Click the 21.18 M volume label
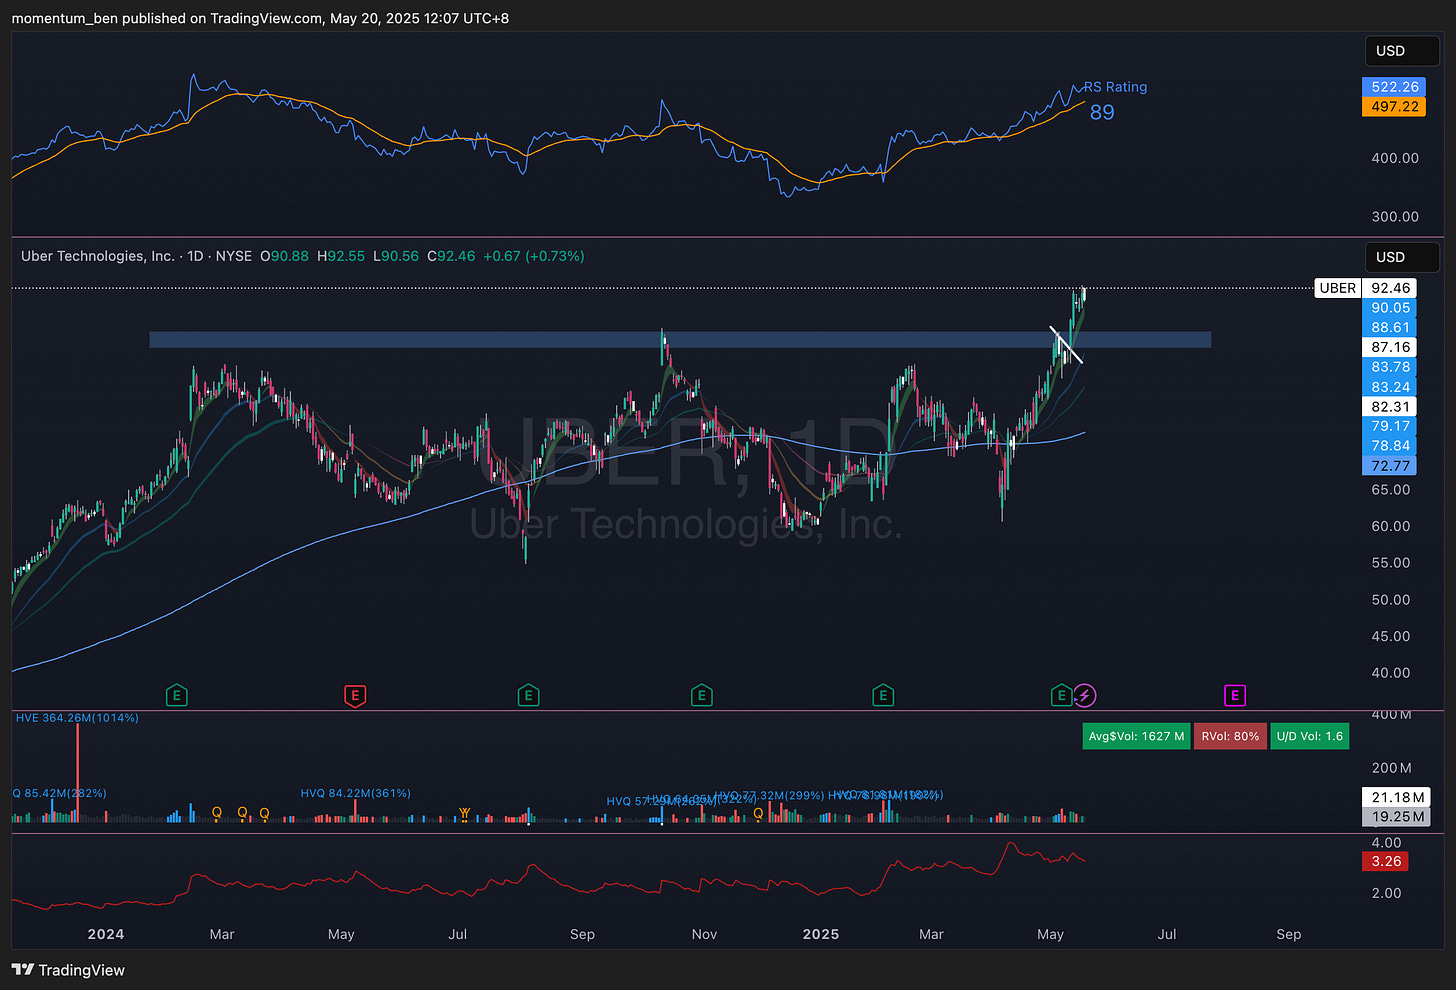The width and height of the screenshot is (1456, 990). tap(1397, 797)
